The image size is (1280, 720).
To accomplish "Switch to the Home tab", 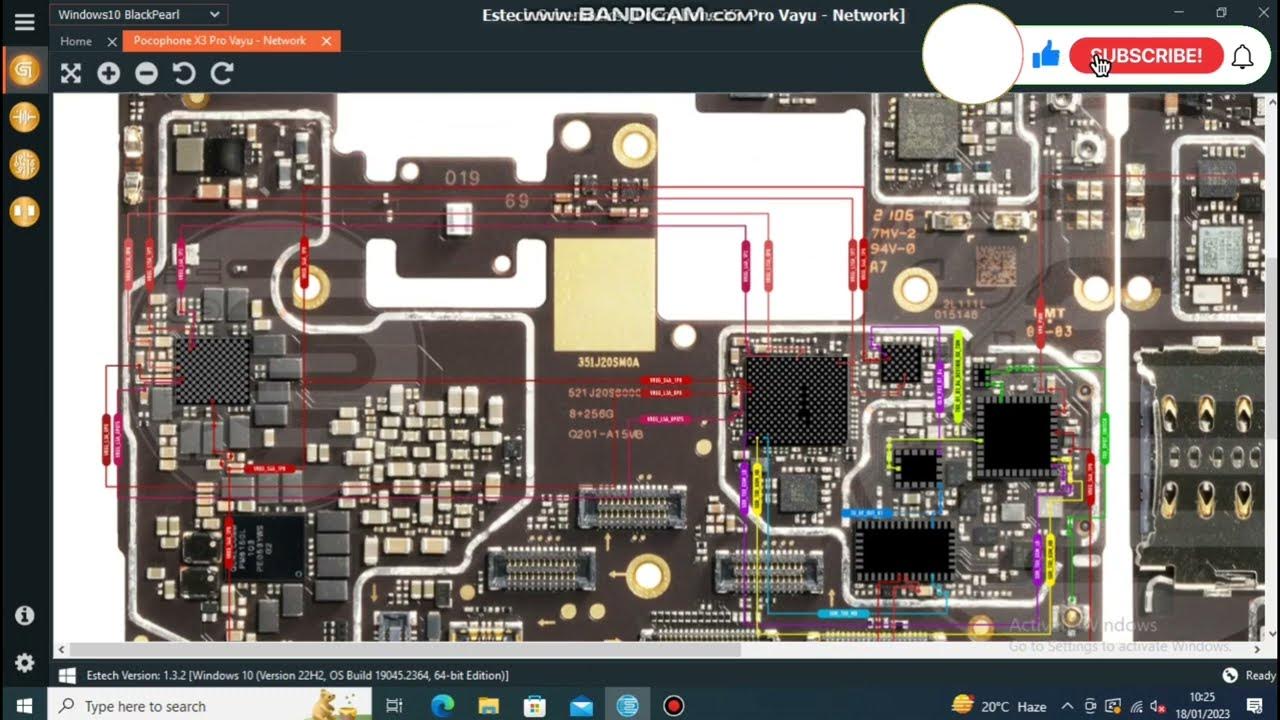I will [x=76, y=41].
